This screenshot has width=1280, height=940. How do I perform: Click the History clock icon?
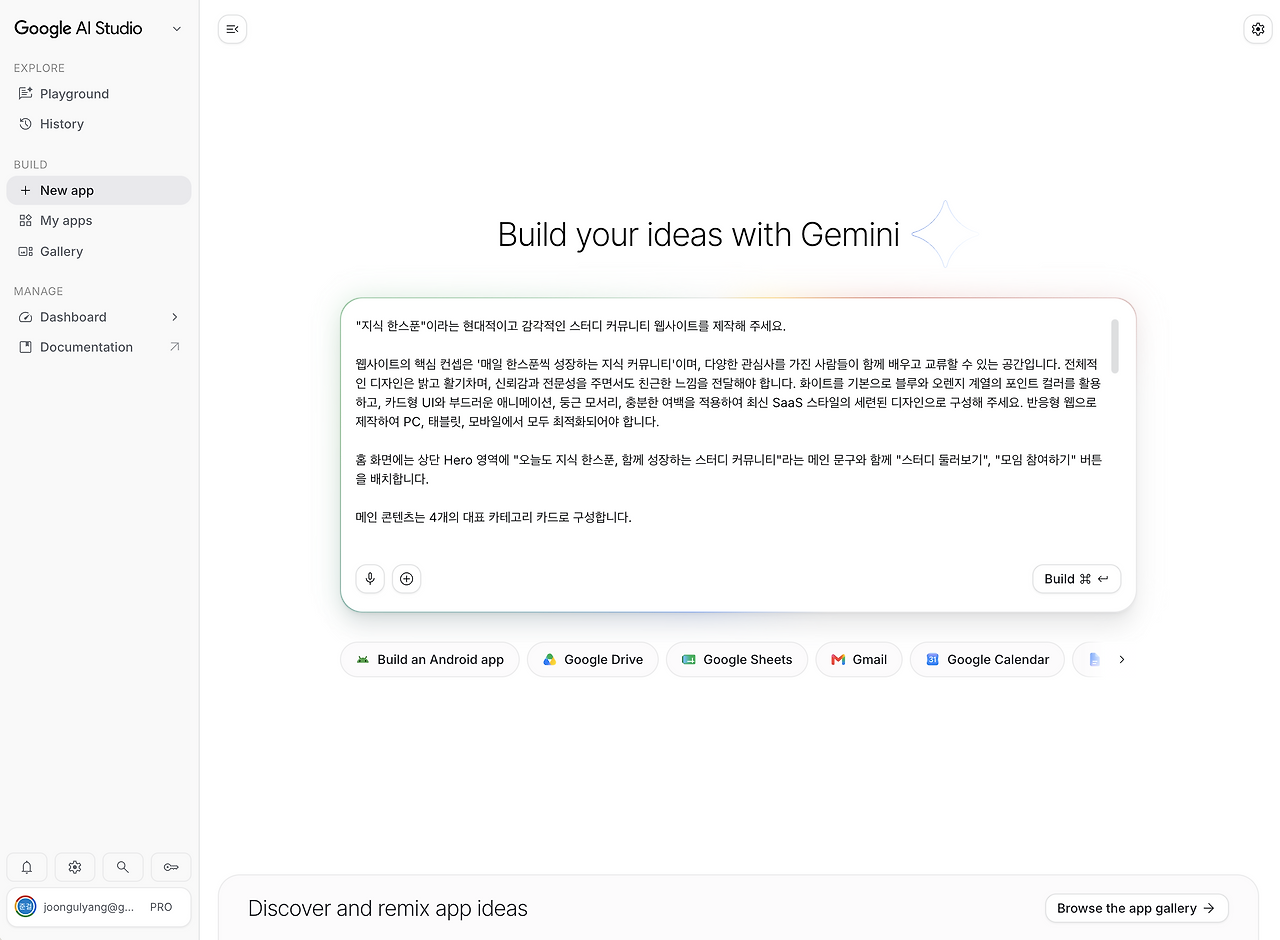(26, 124)
